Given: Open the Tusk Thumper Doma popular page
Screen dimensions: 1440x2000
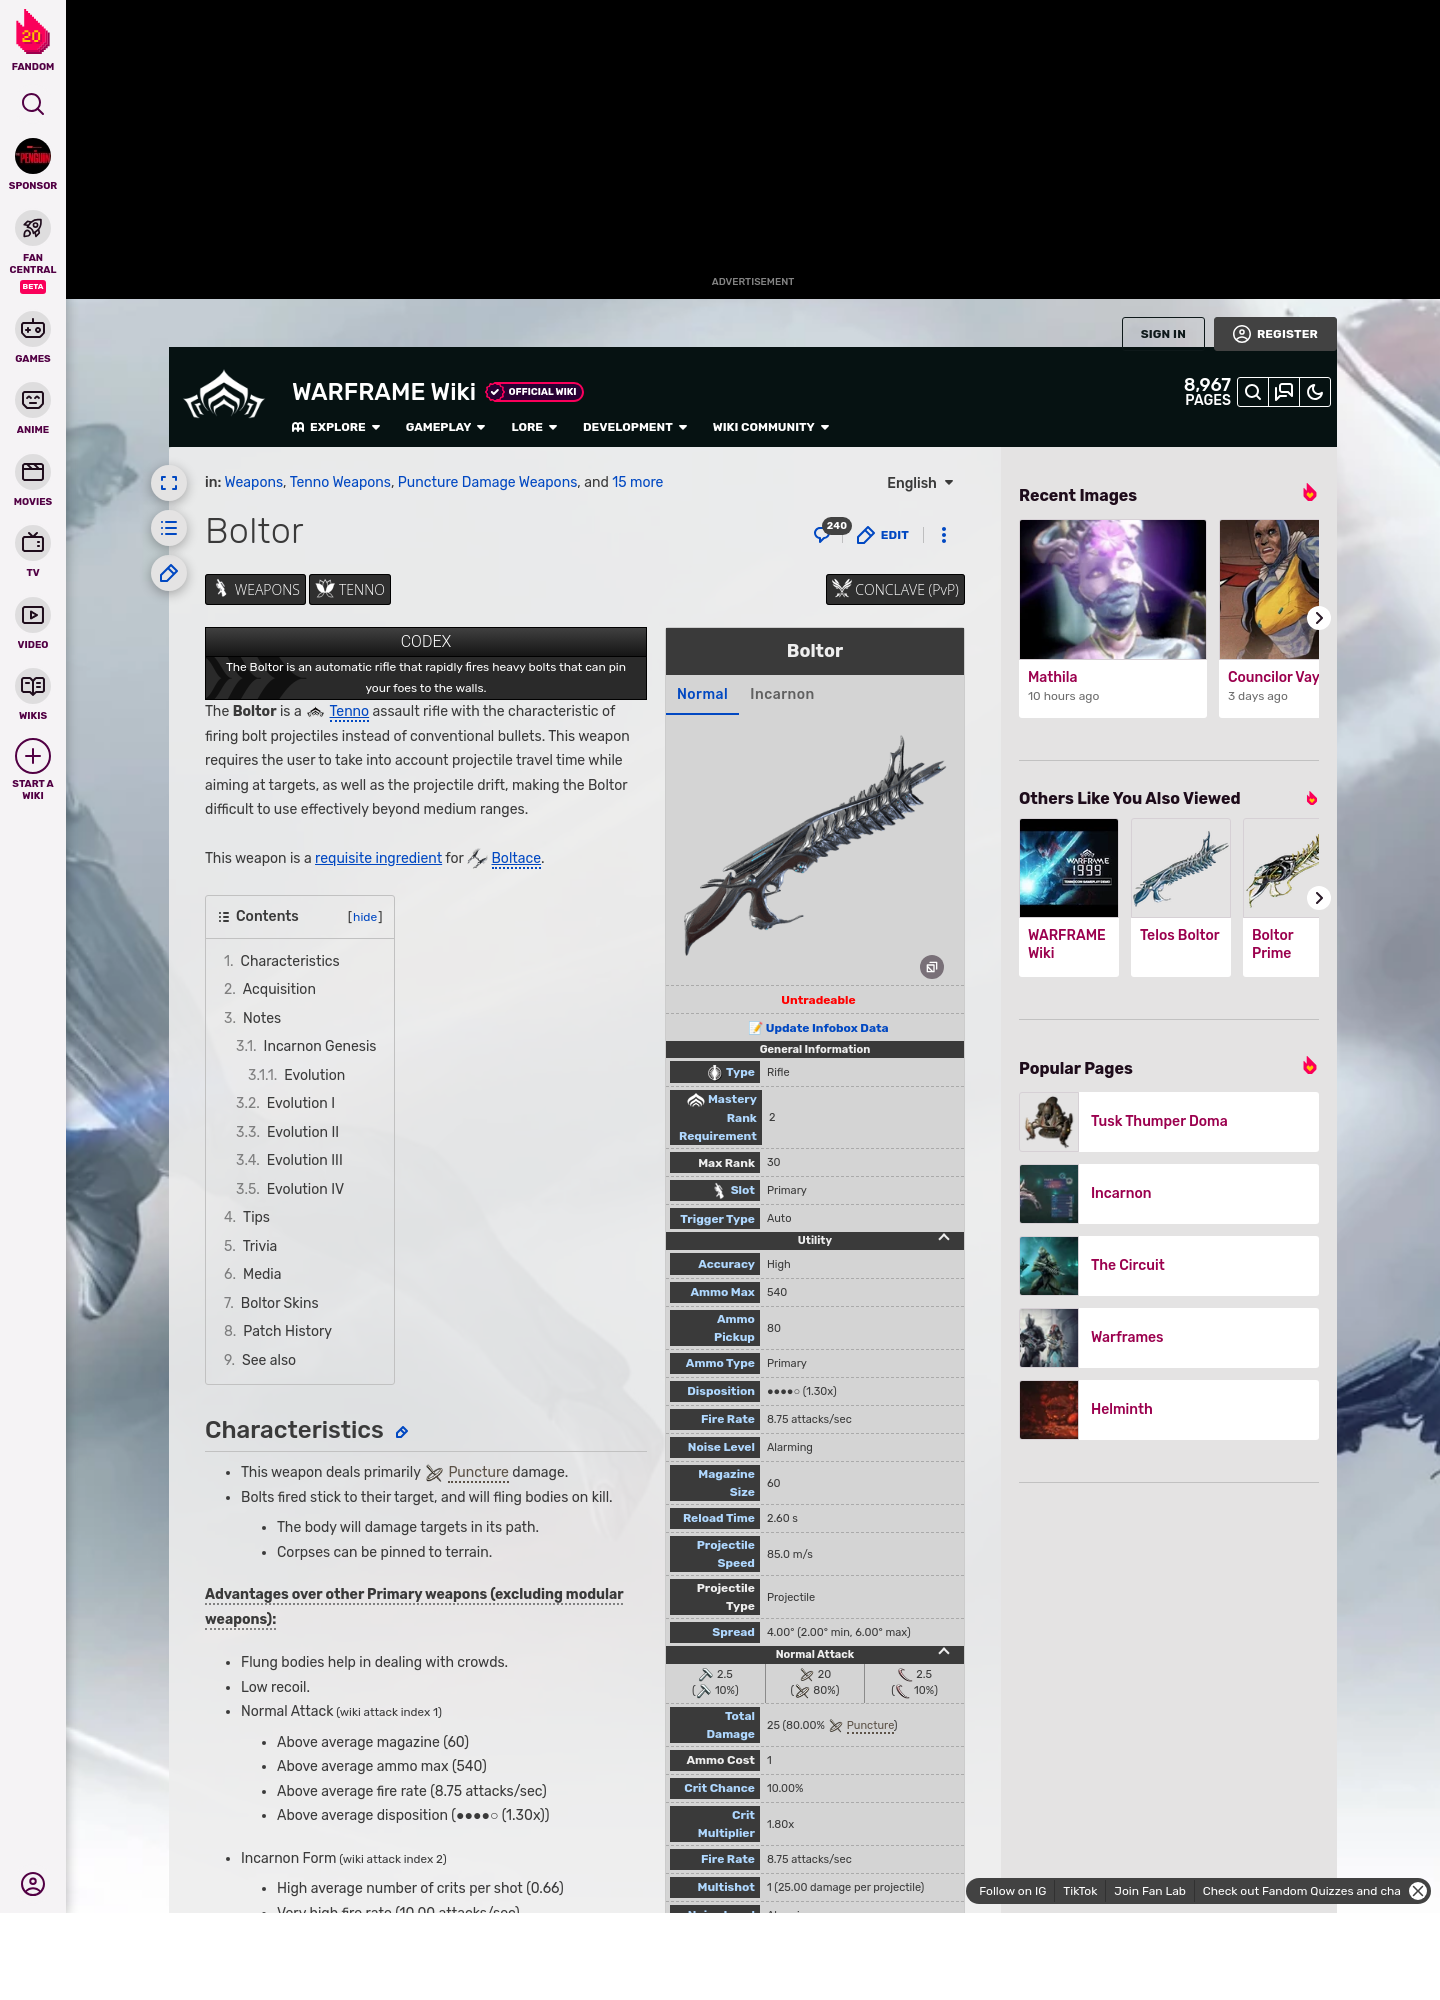Looking at the screenshot, I should point(1169,1121).
